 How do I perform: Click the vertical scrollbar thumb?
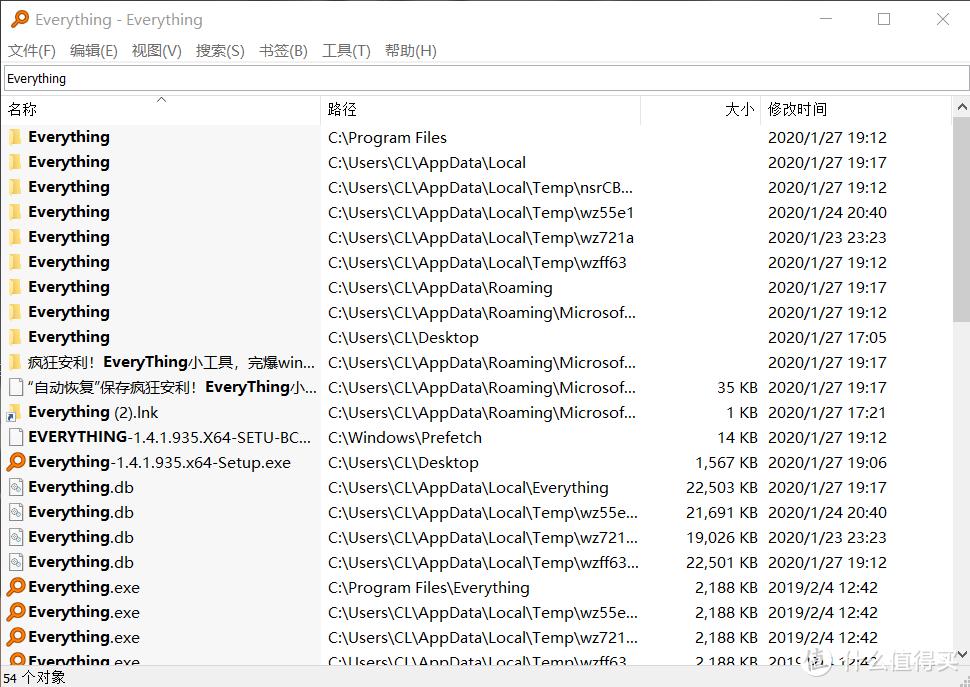(x=961, y=220)
